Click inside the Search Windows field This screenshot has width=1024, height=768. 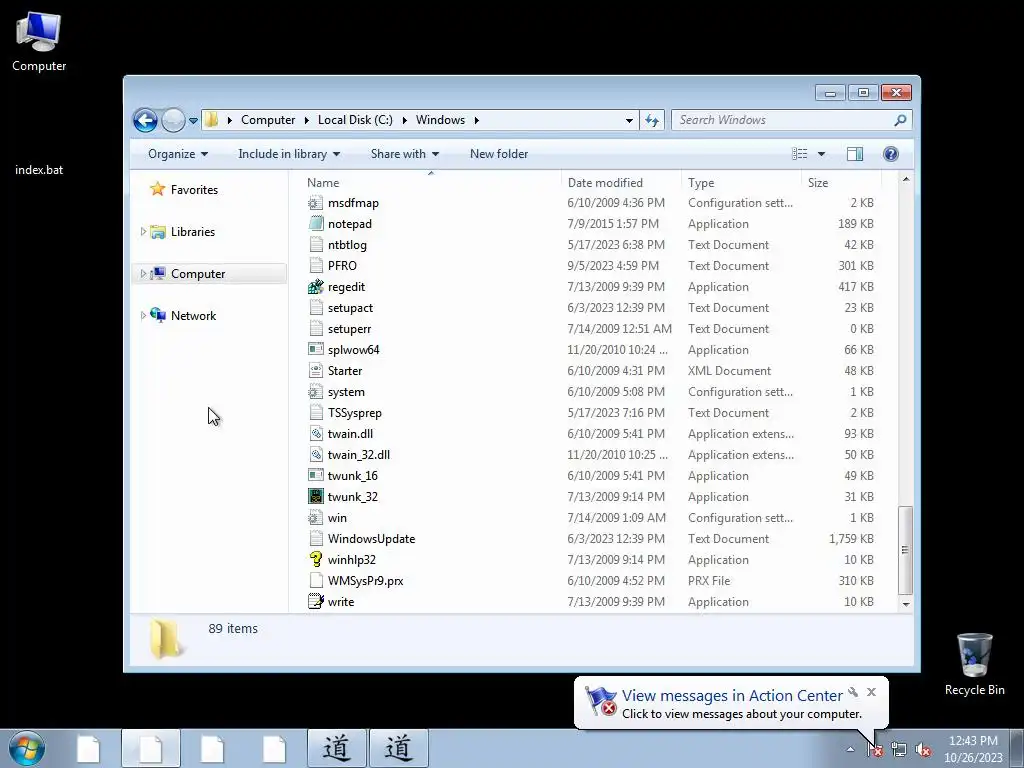click(x=781, y=120)
